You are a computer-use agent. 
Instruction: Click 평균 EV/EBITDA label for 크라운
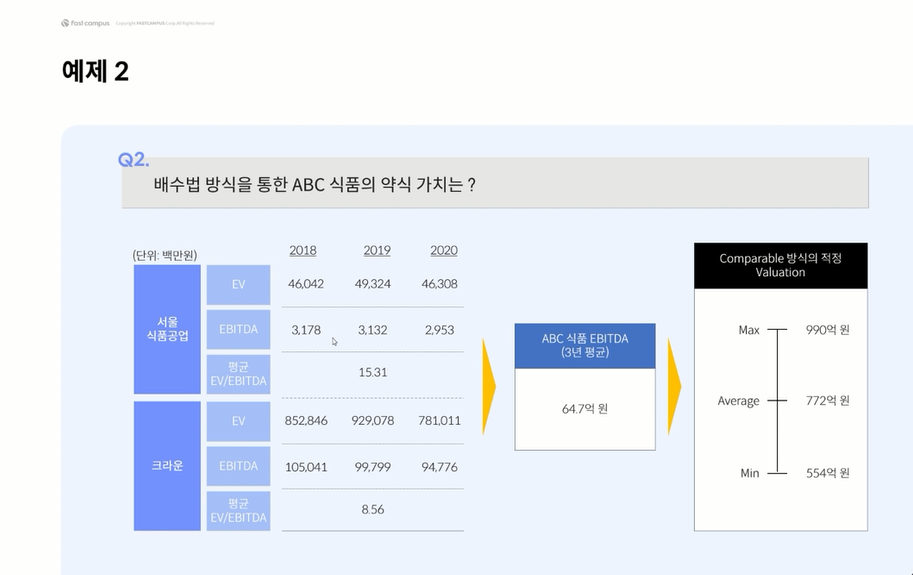tap(238, 511)
